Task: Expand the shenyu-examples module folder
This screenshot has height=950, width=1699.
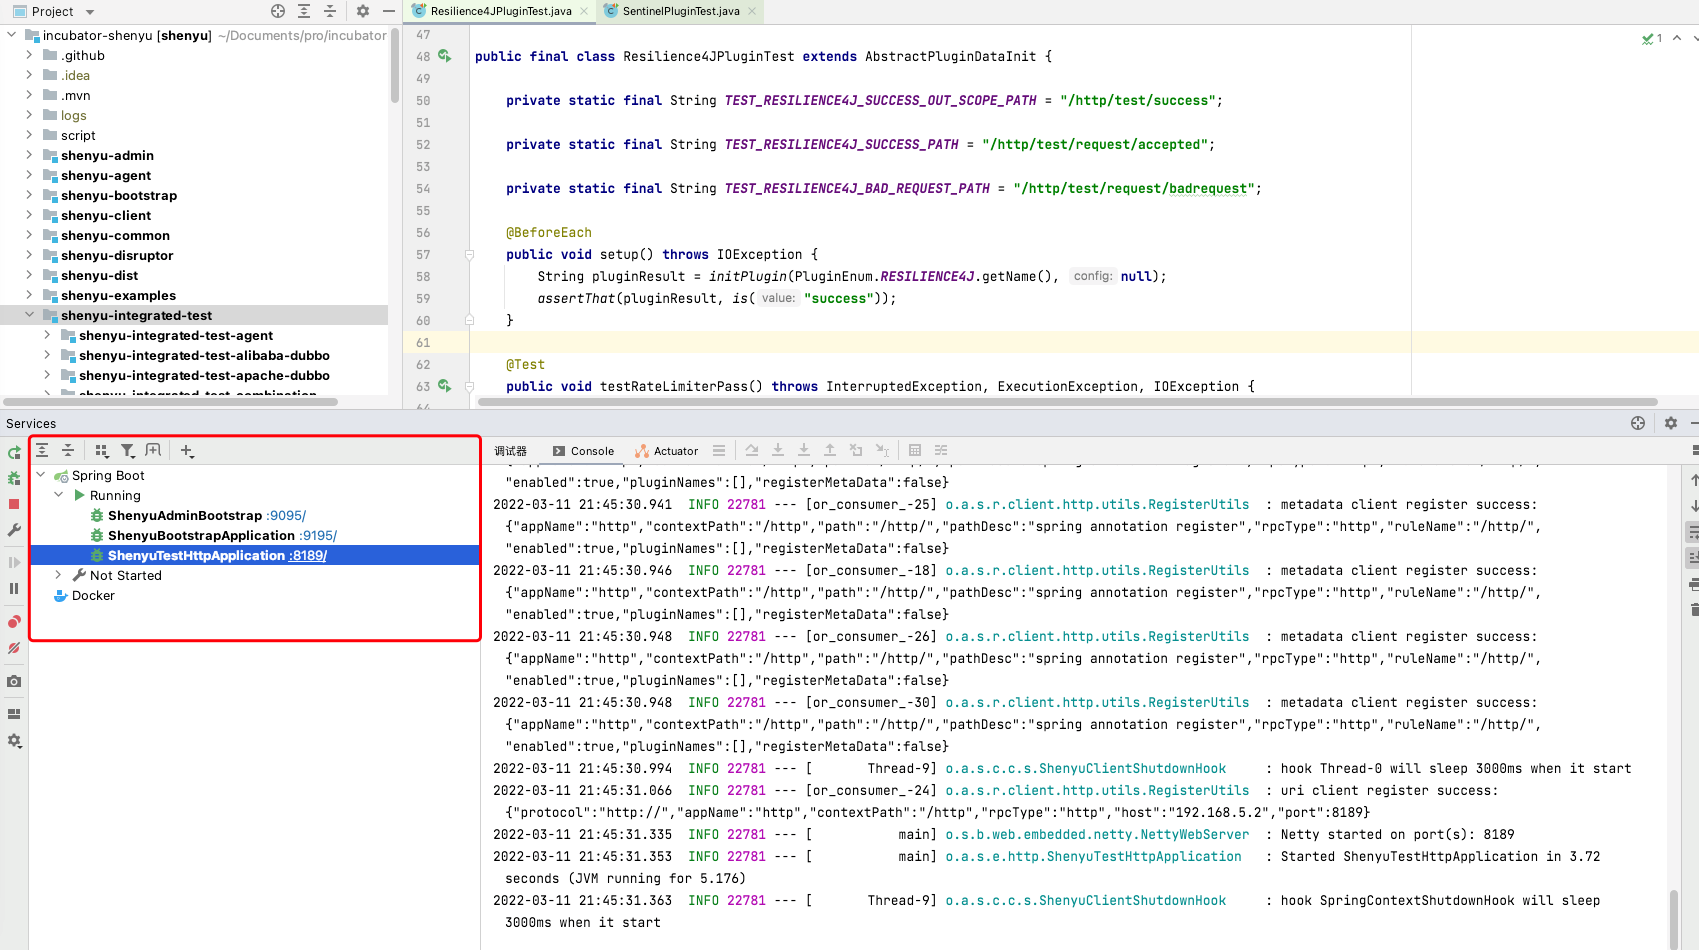Action: pyautogui.click(x=29, y=295)
